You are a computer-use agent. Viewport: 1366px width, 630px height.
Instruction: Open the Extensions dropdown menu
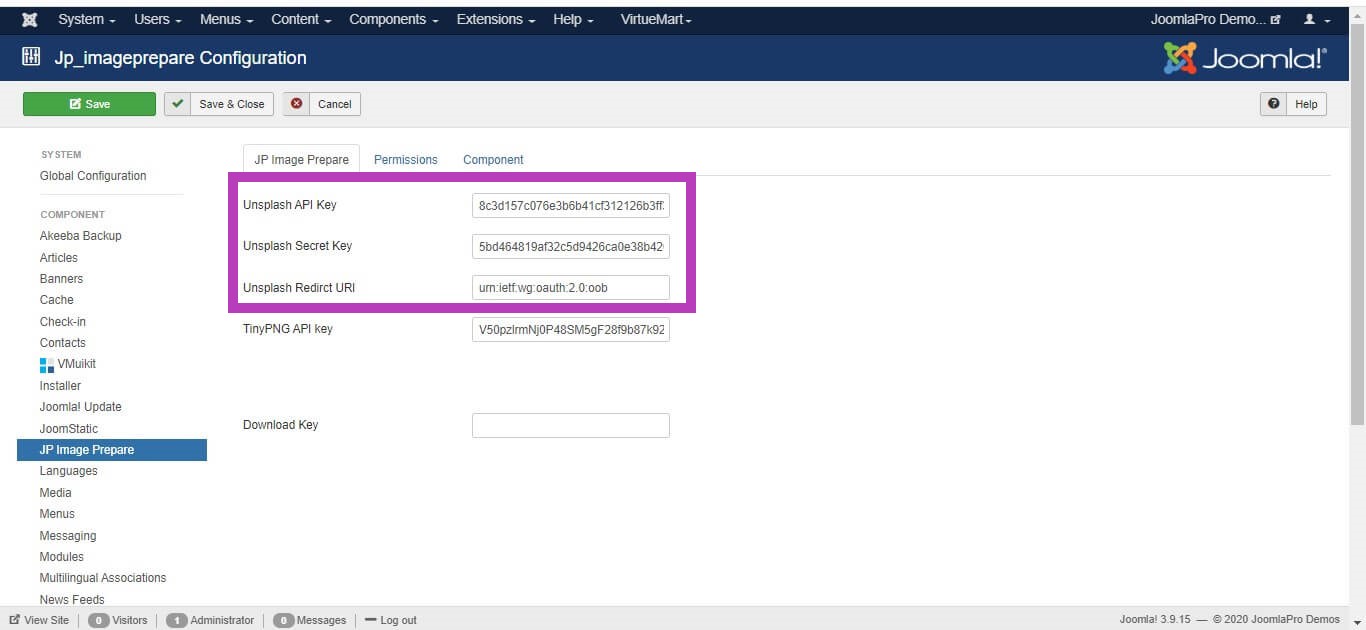coord(495,20)
